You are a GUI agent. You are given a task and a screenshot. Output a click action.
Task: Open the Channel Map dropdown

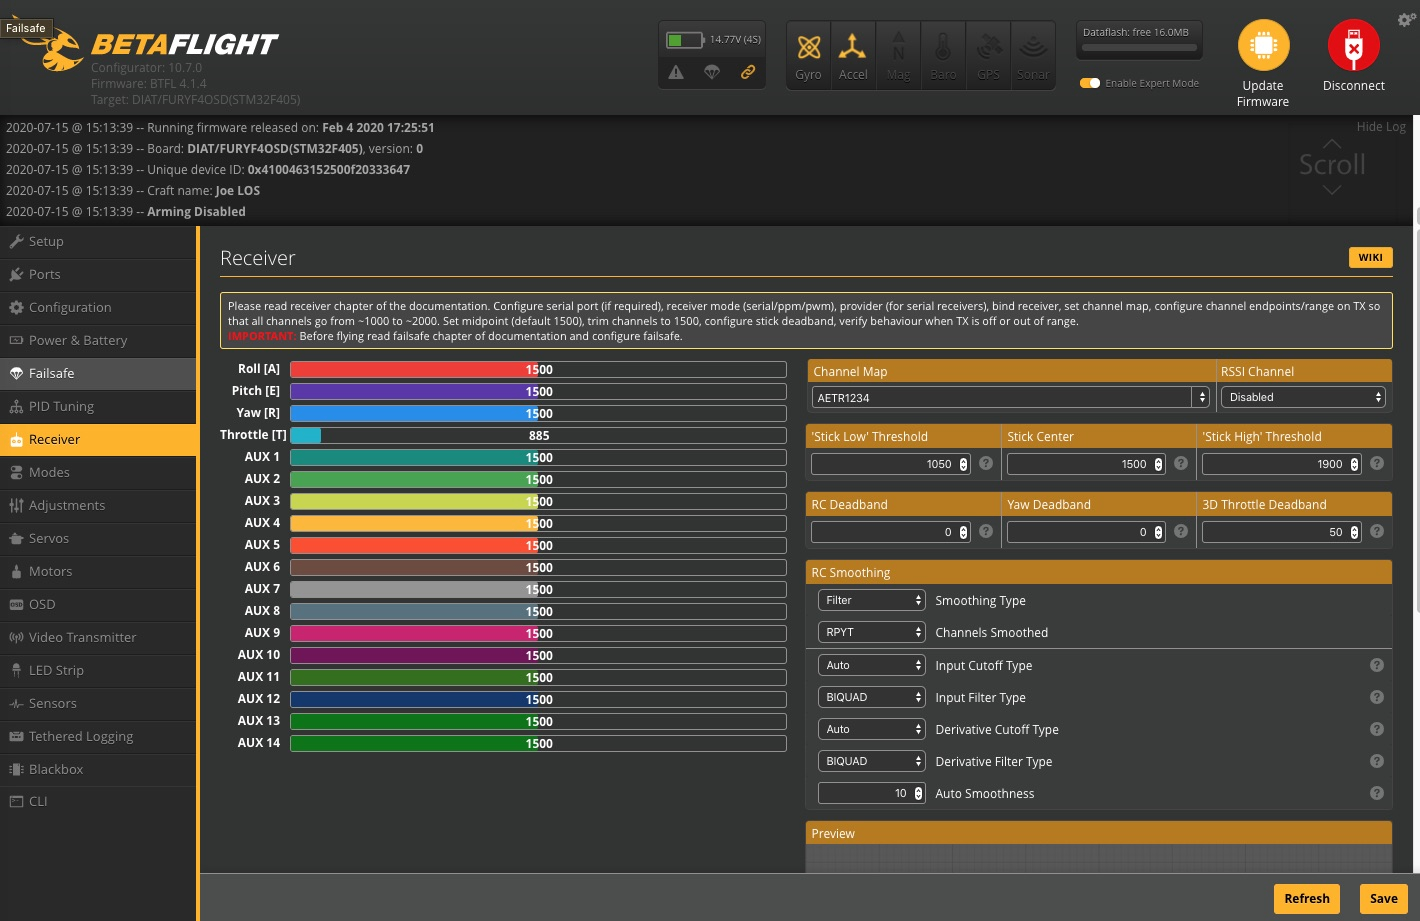(x=1010, y=397)
